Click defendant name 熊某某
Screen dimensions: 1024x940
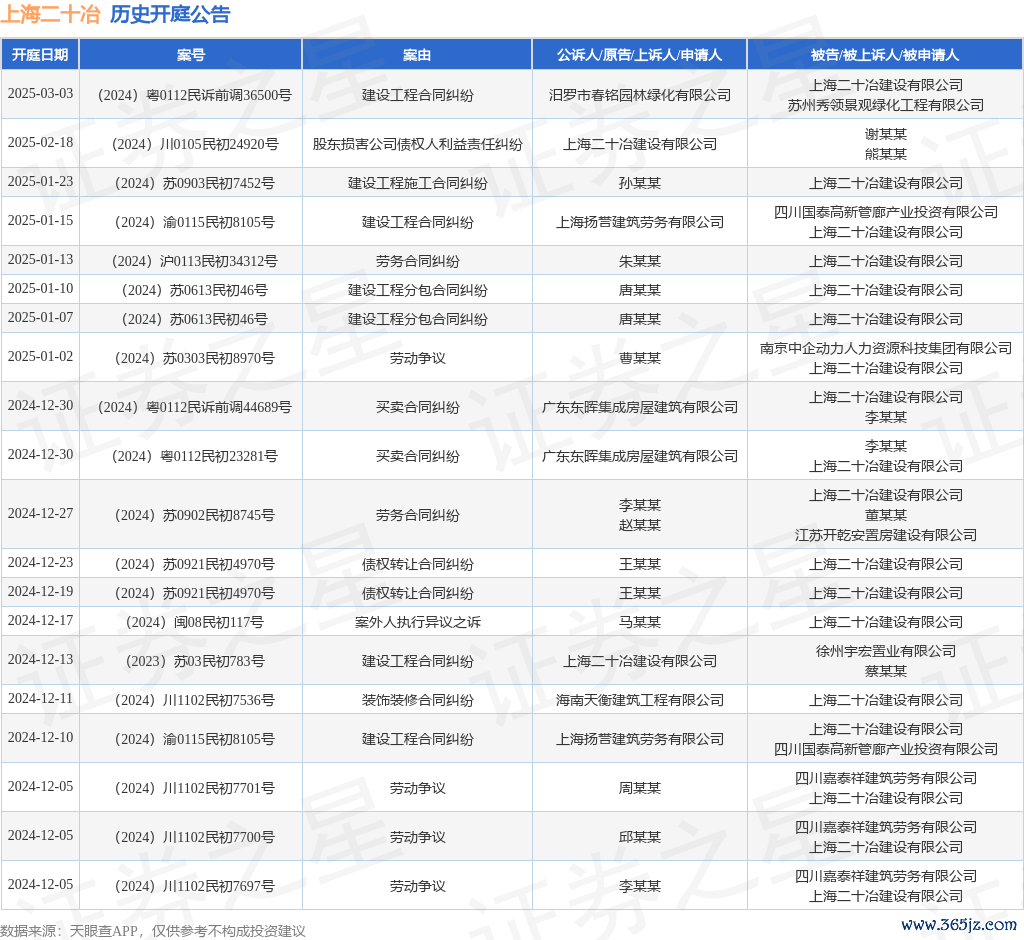pos(886,154)
